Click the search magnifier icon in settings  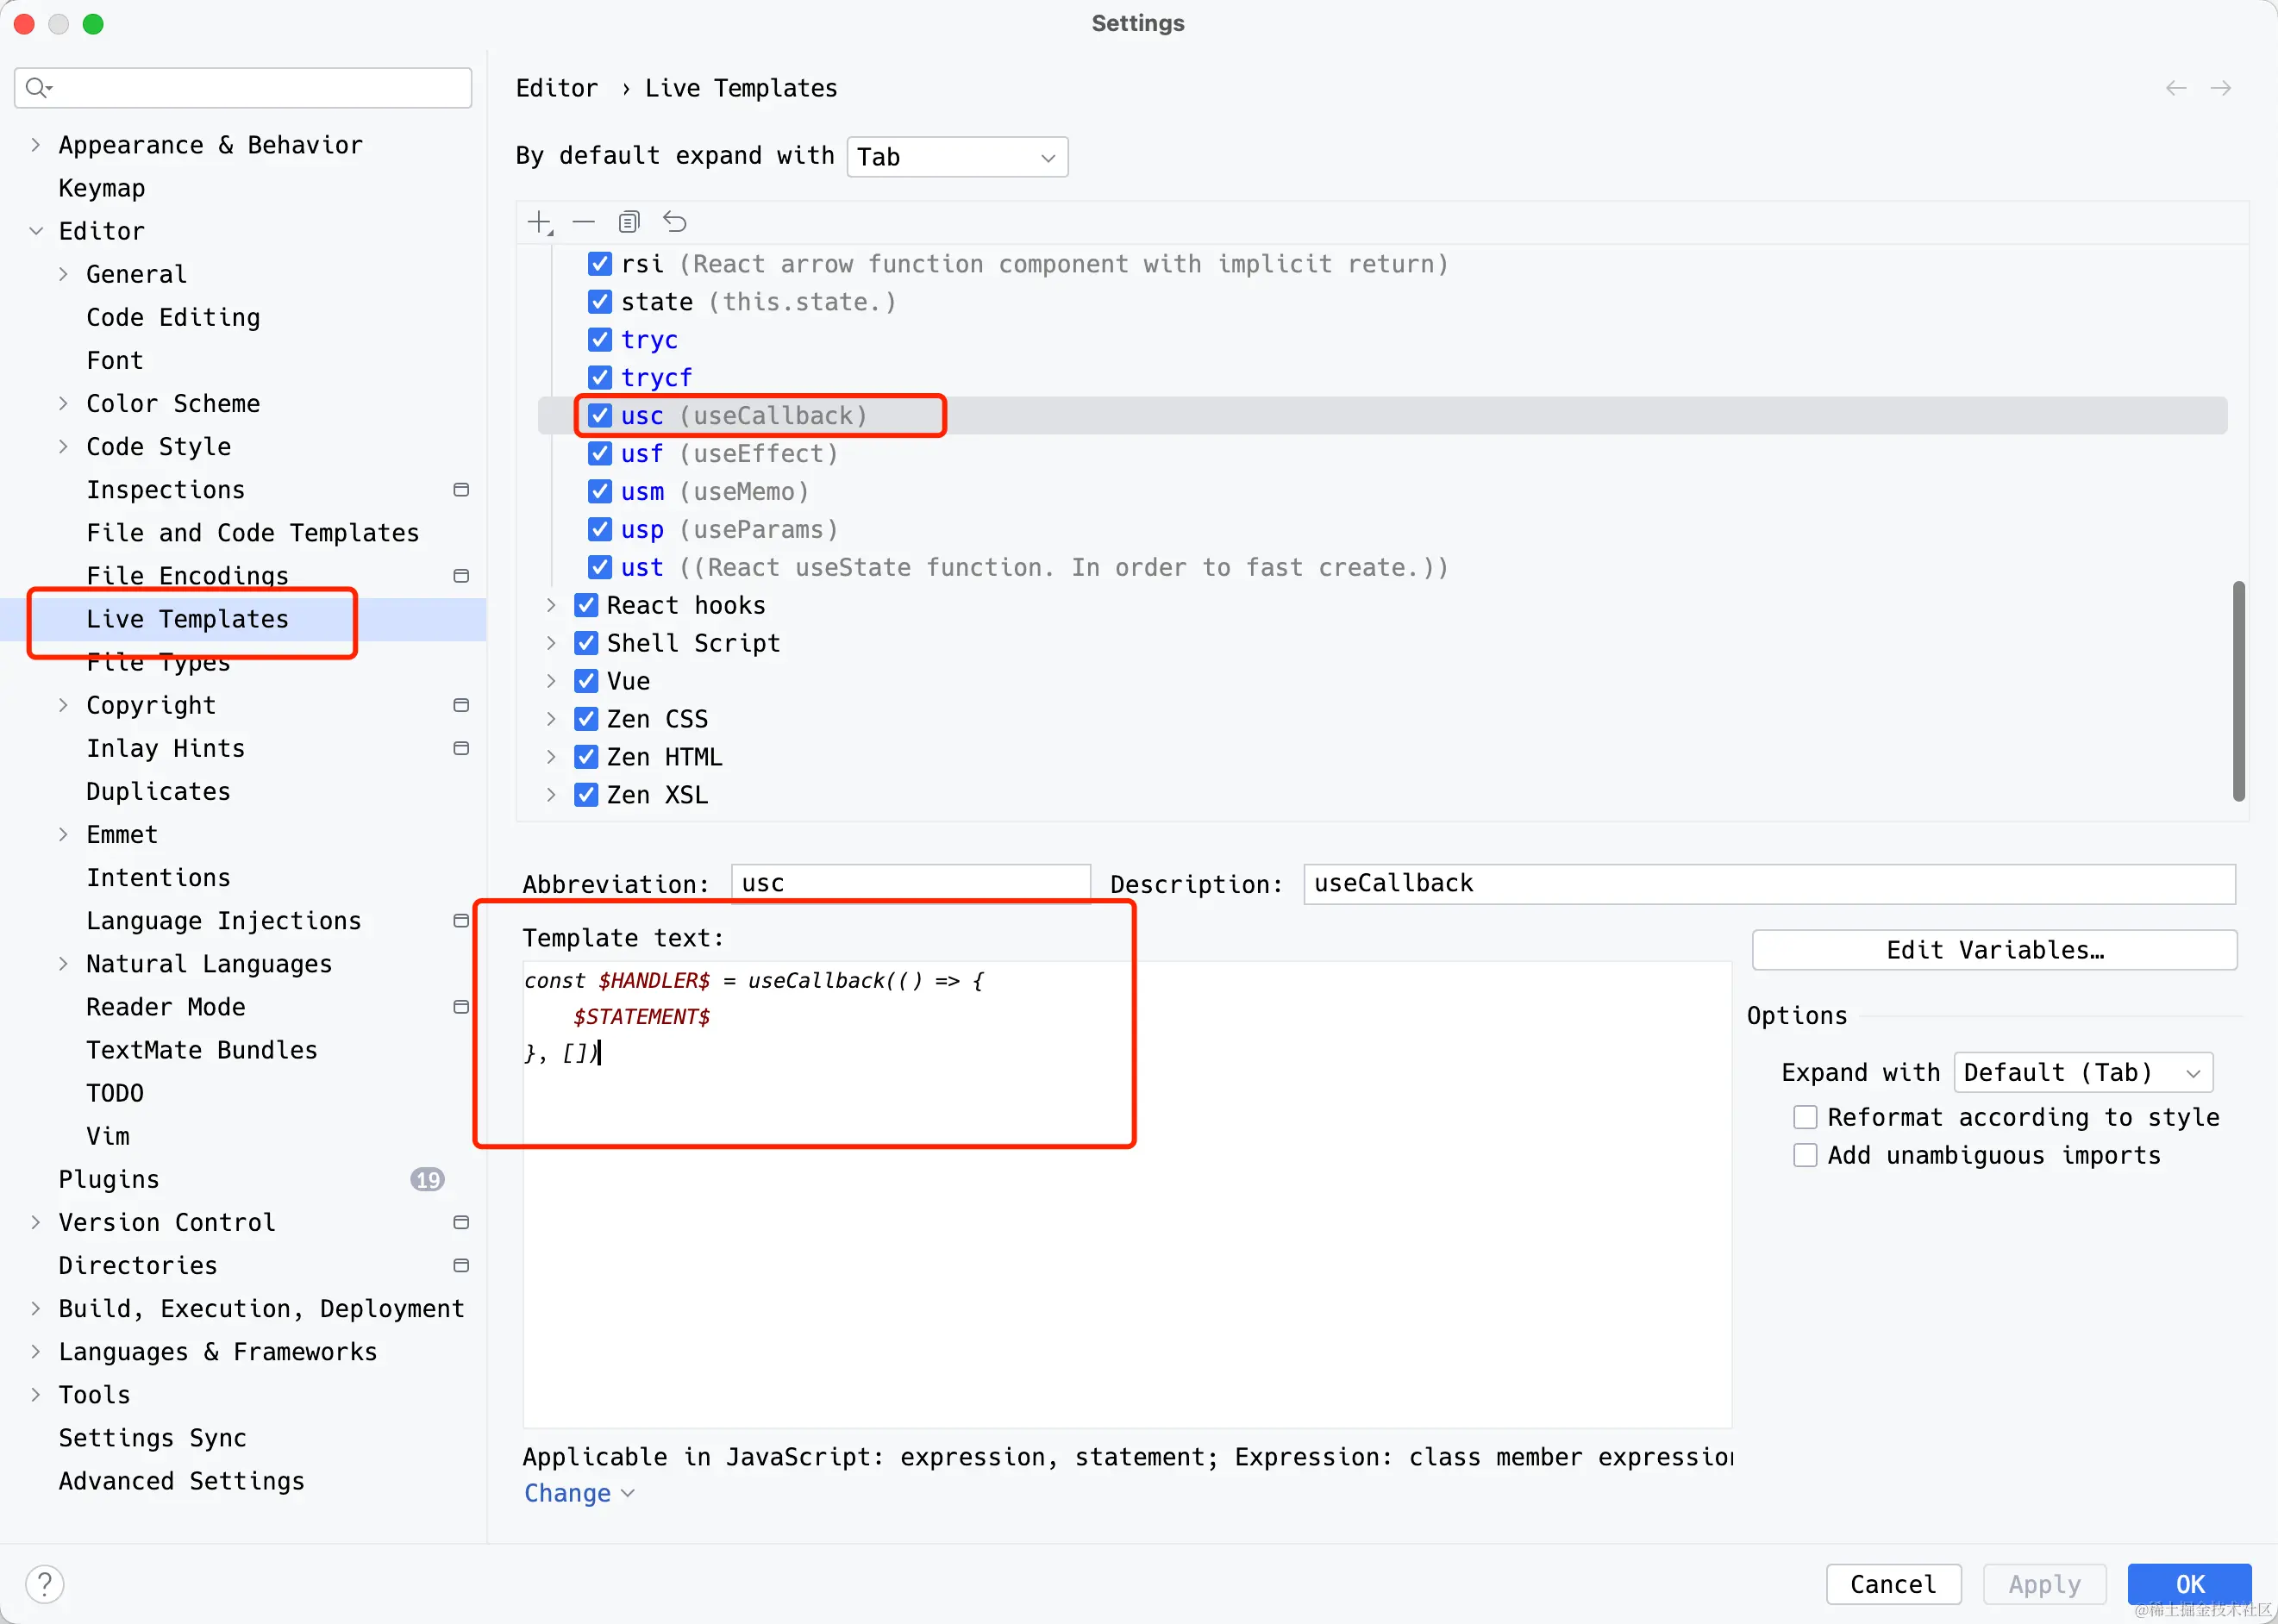point(37,88)
